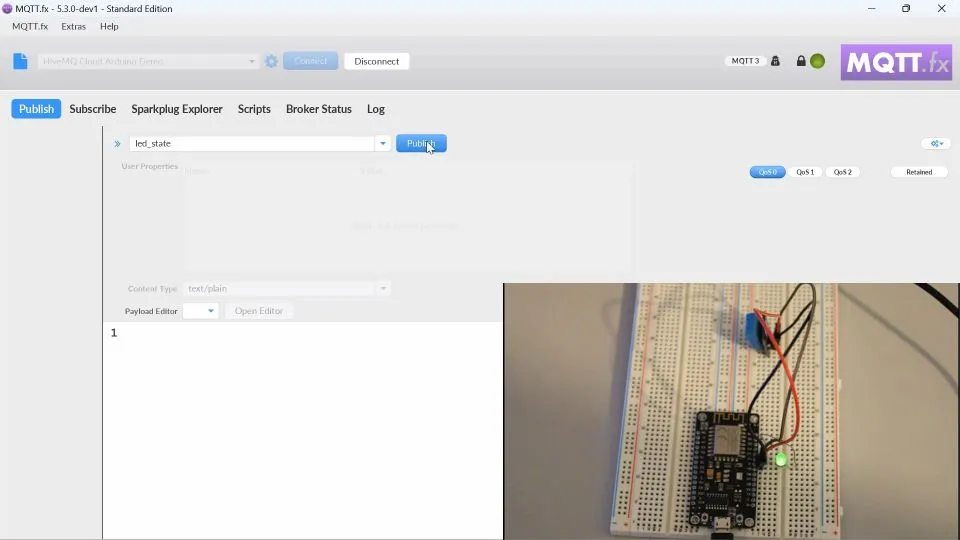Click in the payload text area
The width and height of the screenshot is (960, 540).
point(303,430)
